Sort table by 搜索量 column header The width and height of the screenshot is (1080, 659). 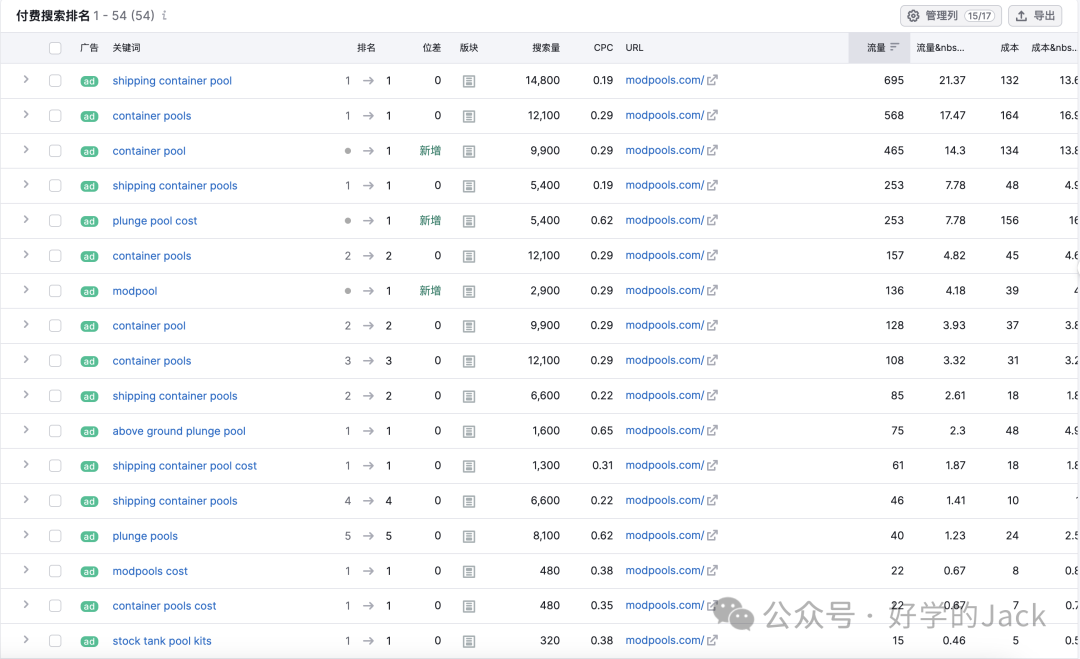click(546, 48)
